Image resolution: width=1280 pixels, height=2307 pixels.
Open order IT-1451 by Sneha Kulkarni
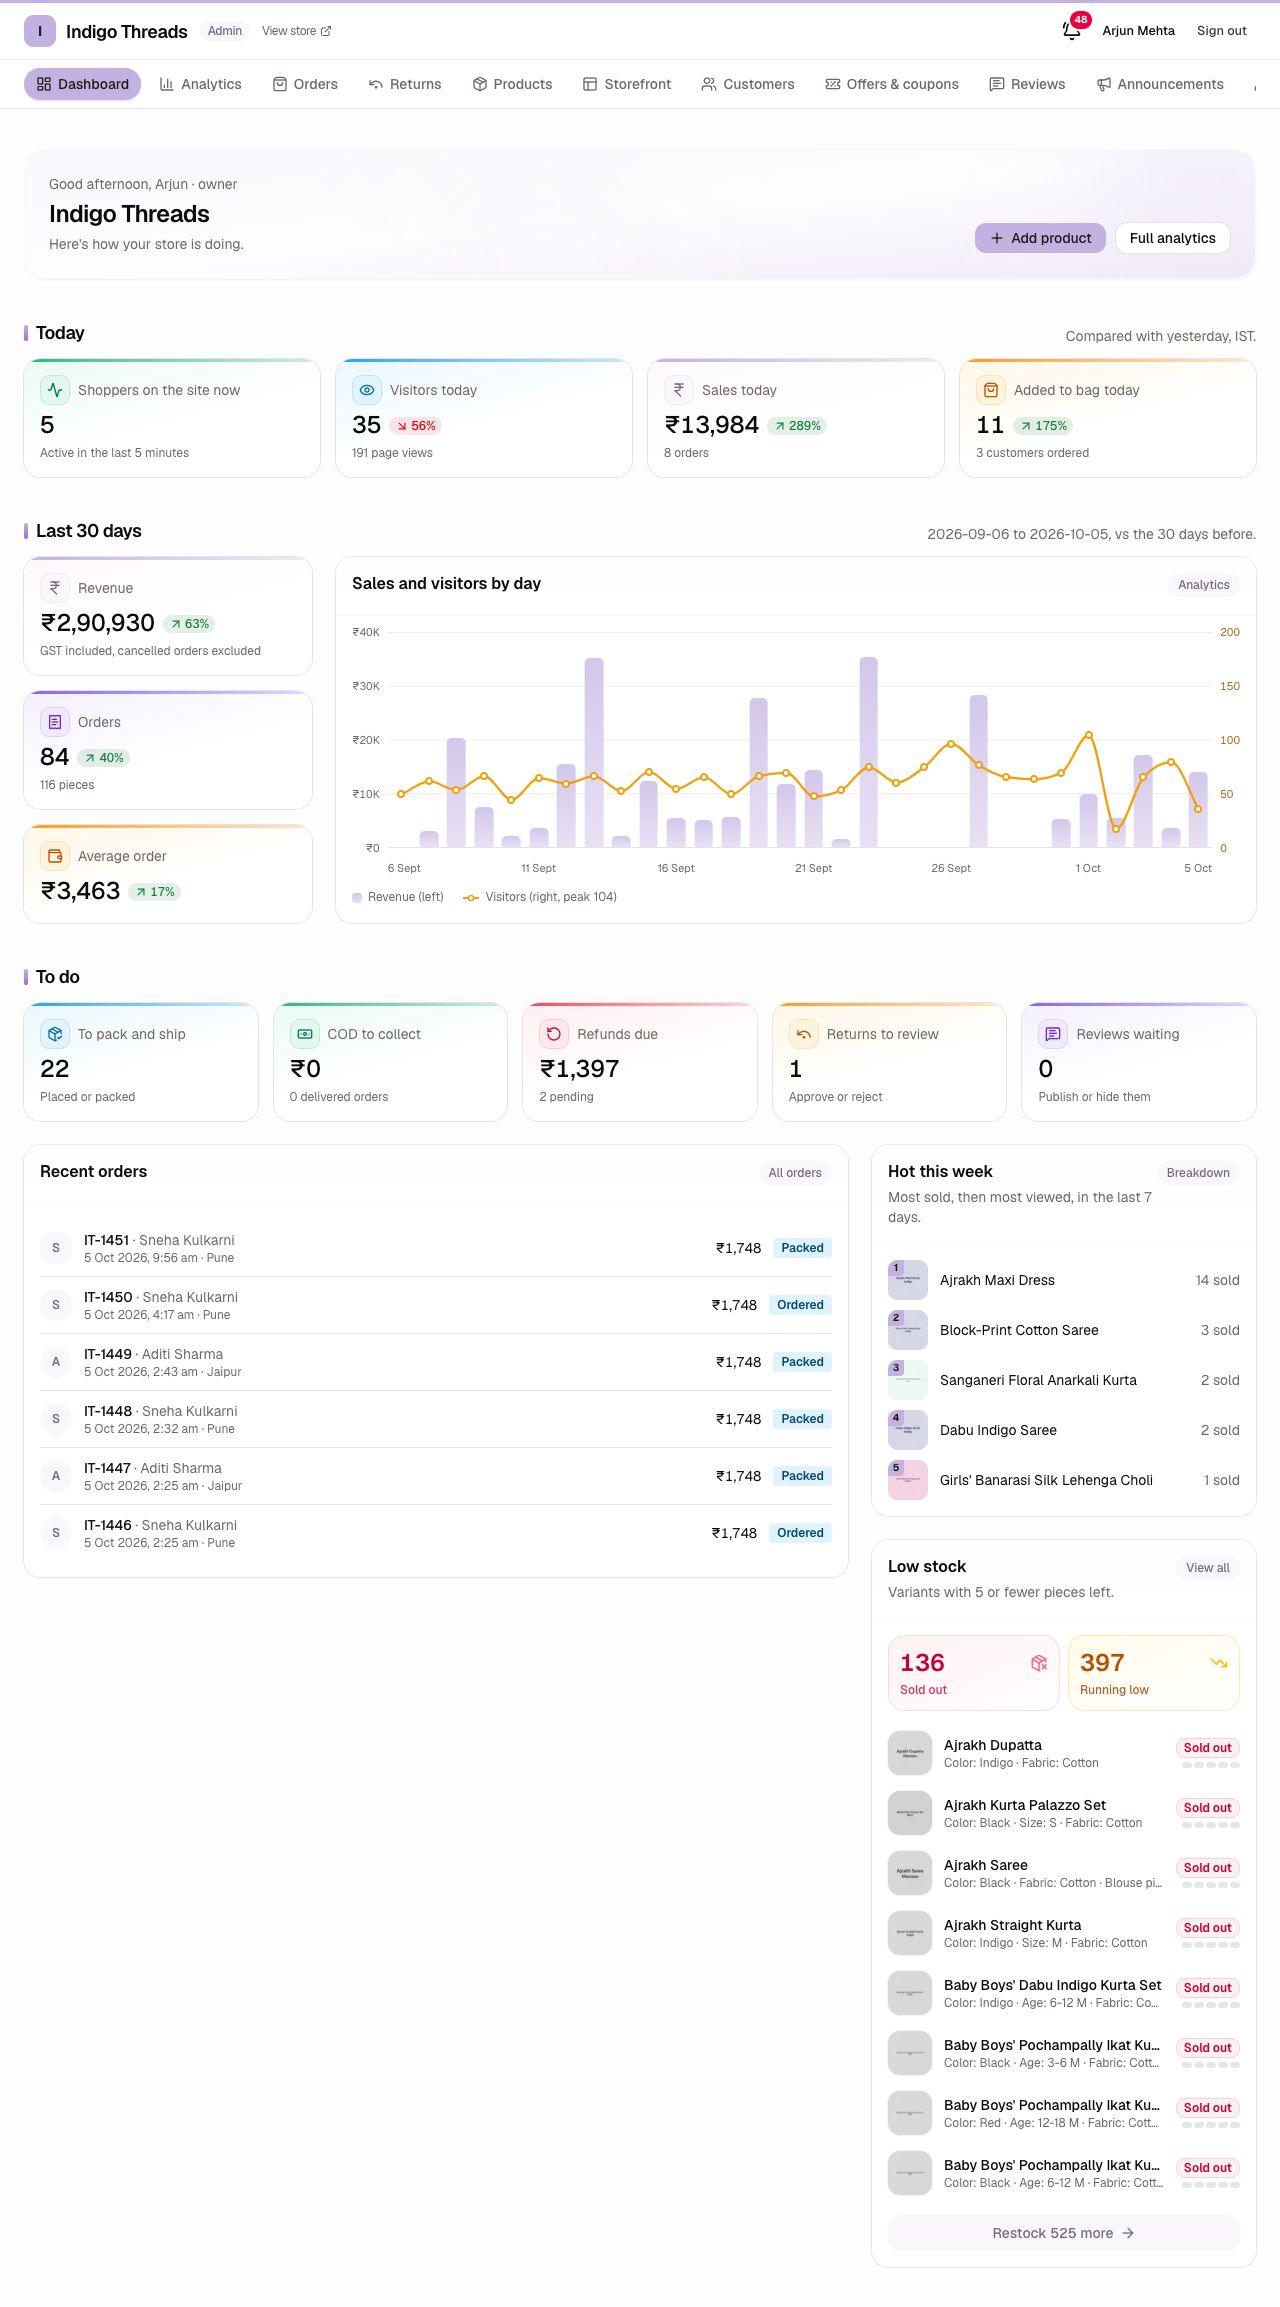[x=436, y=1248]
